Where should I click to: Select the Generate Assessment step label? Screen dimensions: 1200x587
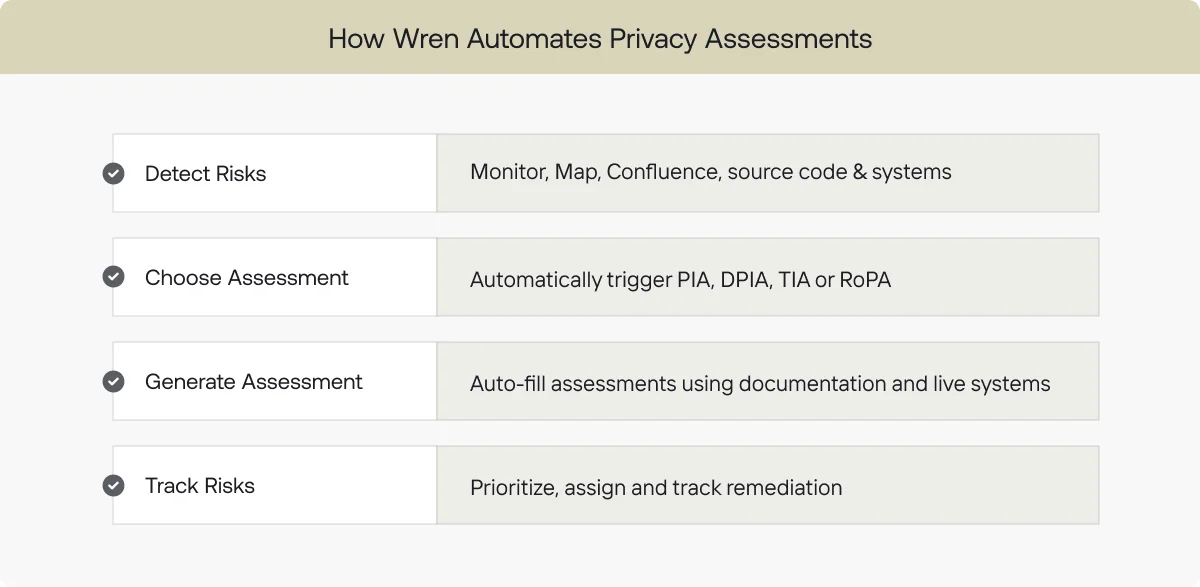(x=254, y=382)
